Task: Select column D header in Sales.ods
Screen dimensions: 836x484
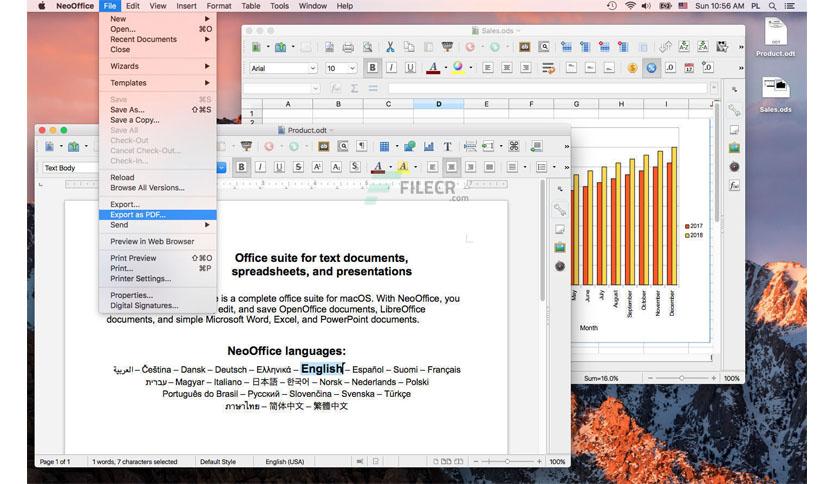Action: tap(438, 104)
